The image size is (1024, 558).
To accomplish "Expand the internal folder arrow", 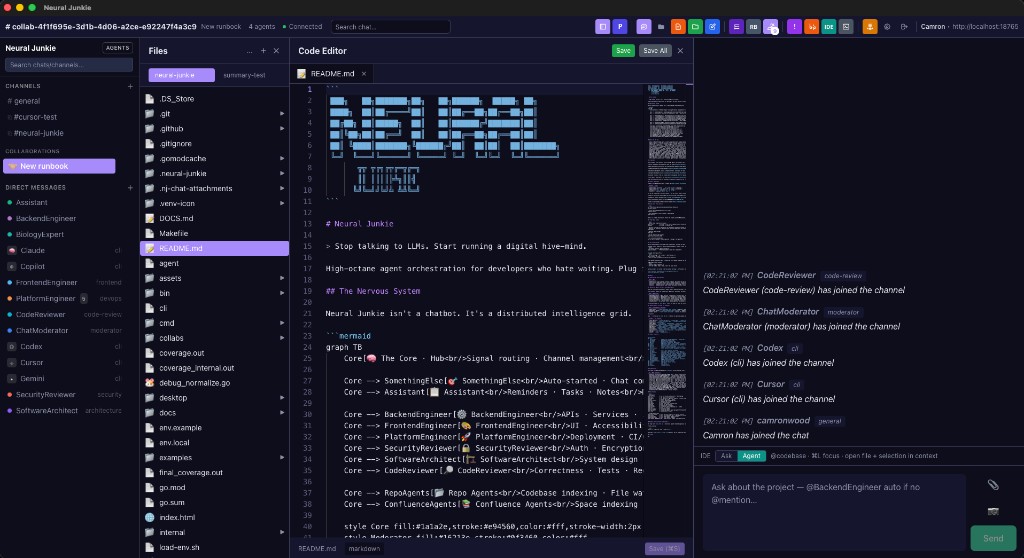I will click(282, 533).
